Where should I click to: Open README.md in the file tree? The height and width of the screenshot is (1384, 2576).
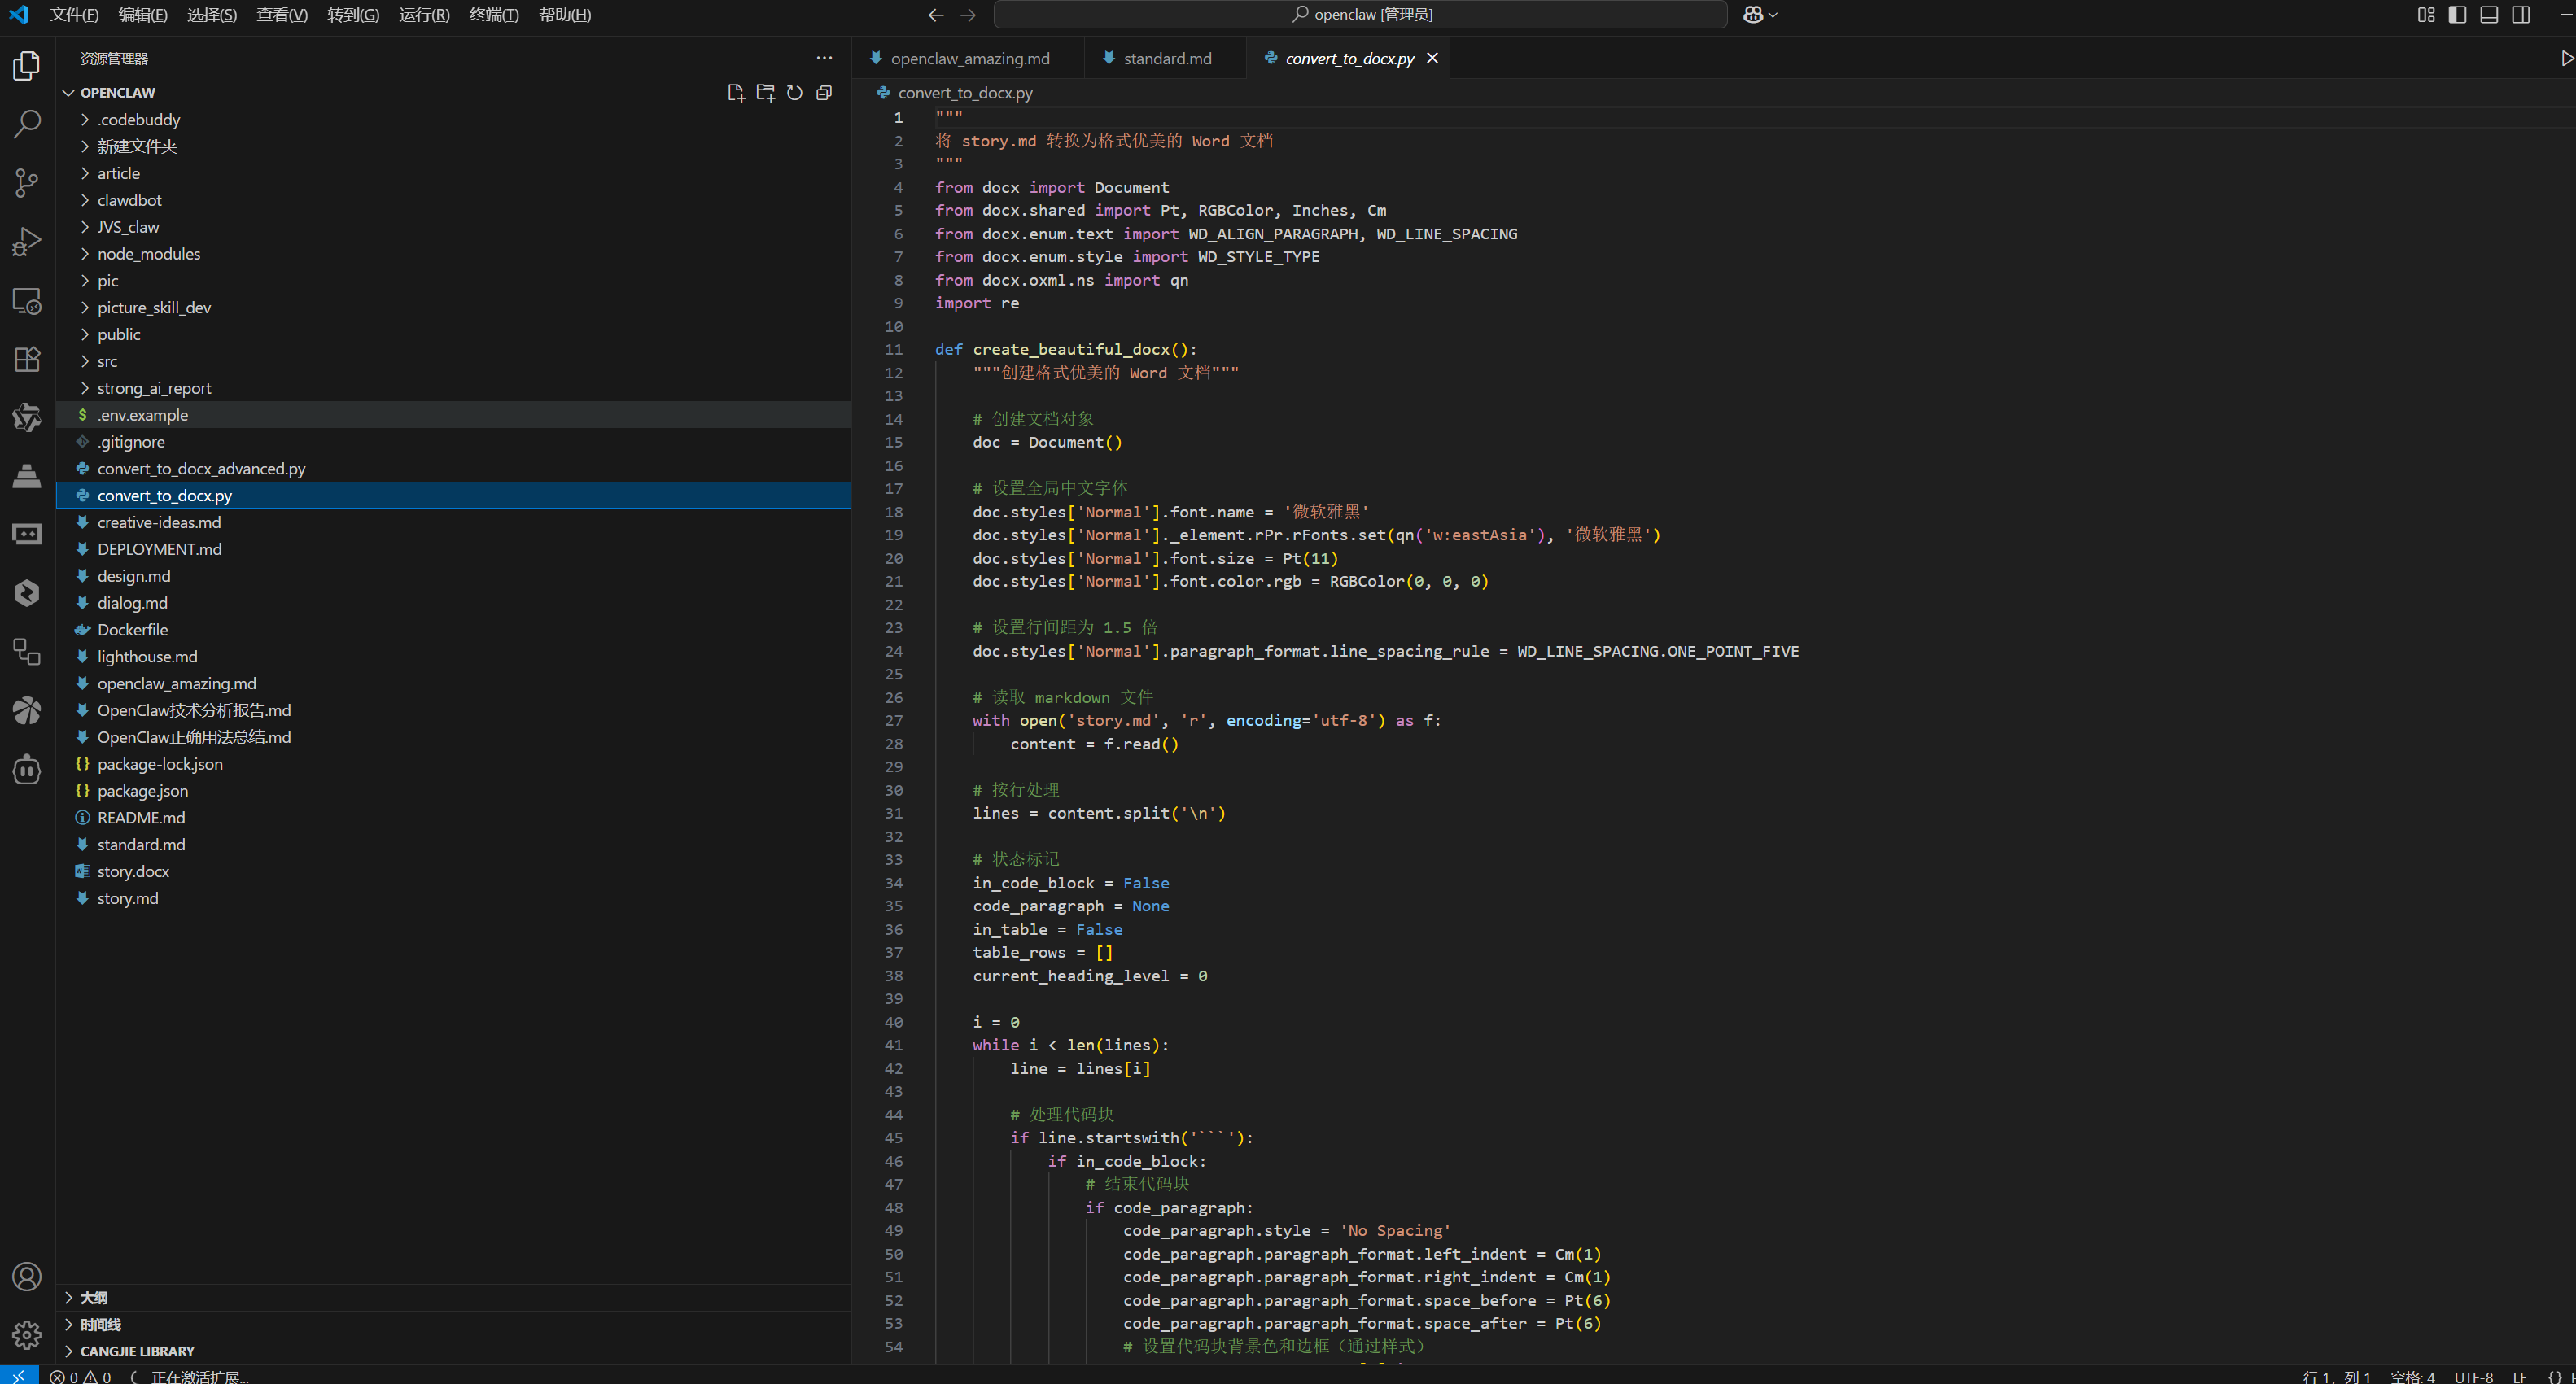(x=454, y=818)
